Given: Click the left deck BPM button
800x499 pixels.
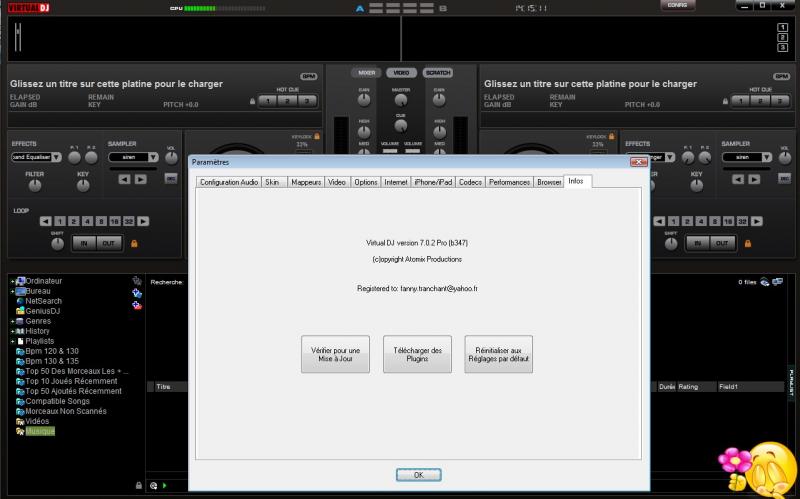Looking at the screenshot, I should [x=308, y=76].
